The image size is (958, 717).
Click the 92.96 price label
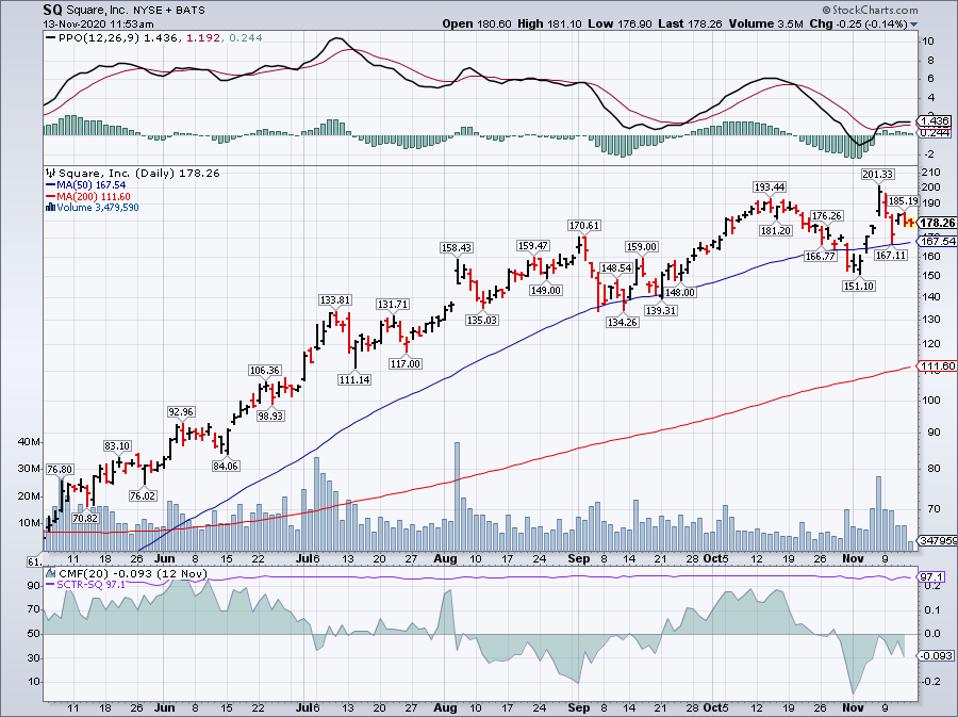181,412
